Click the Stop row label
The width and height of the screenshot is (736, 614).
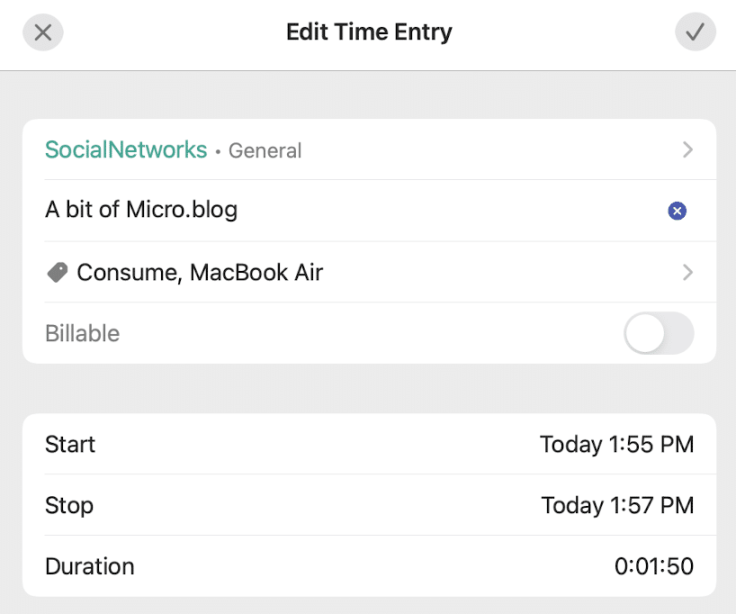coord(69,505)
